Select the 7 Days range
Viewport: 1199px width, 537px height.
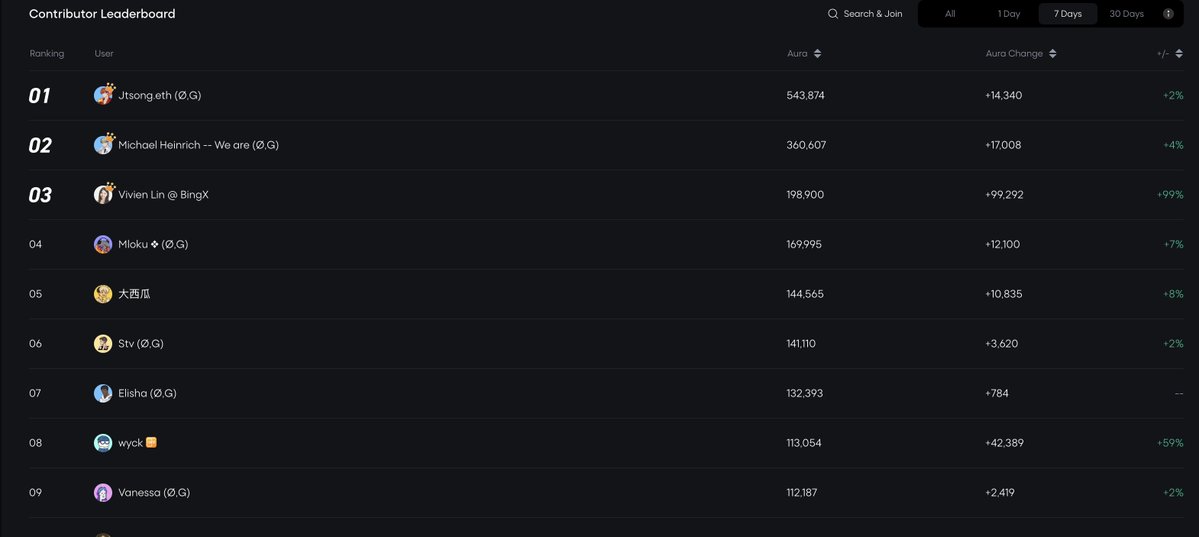[1067, 14]
